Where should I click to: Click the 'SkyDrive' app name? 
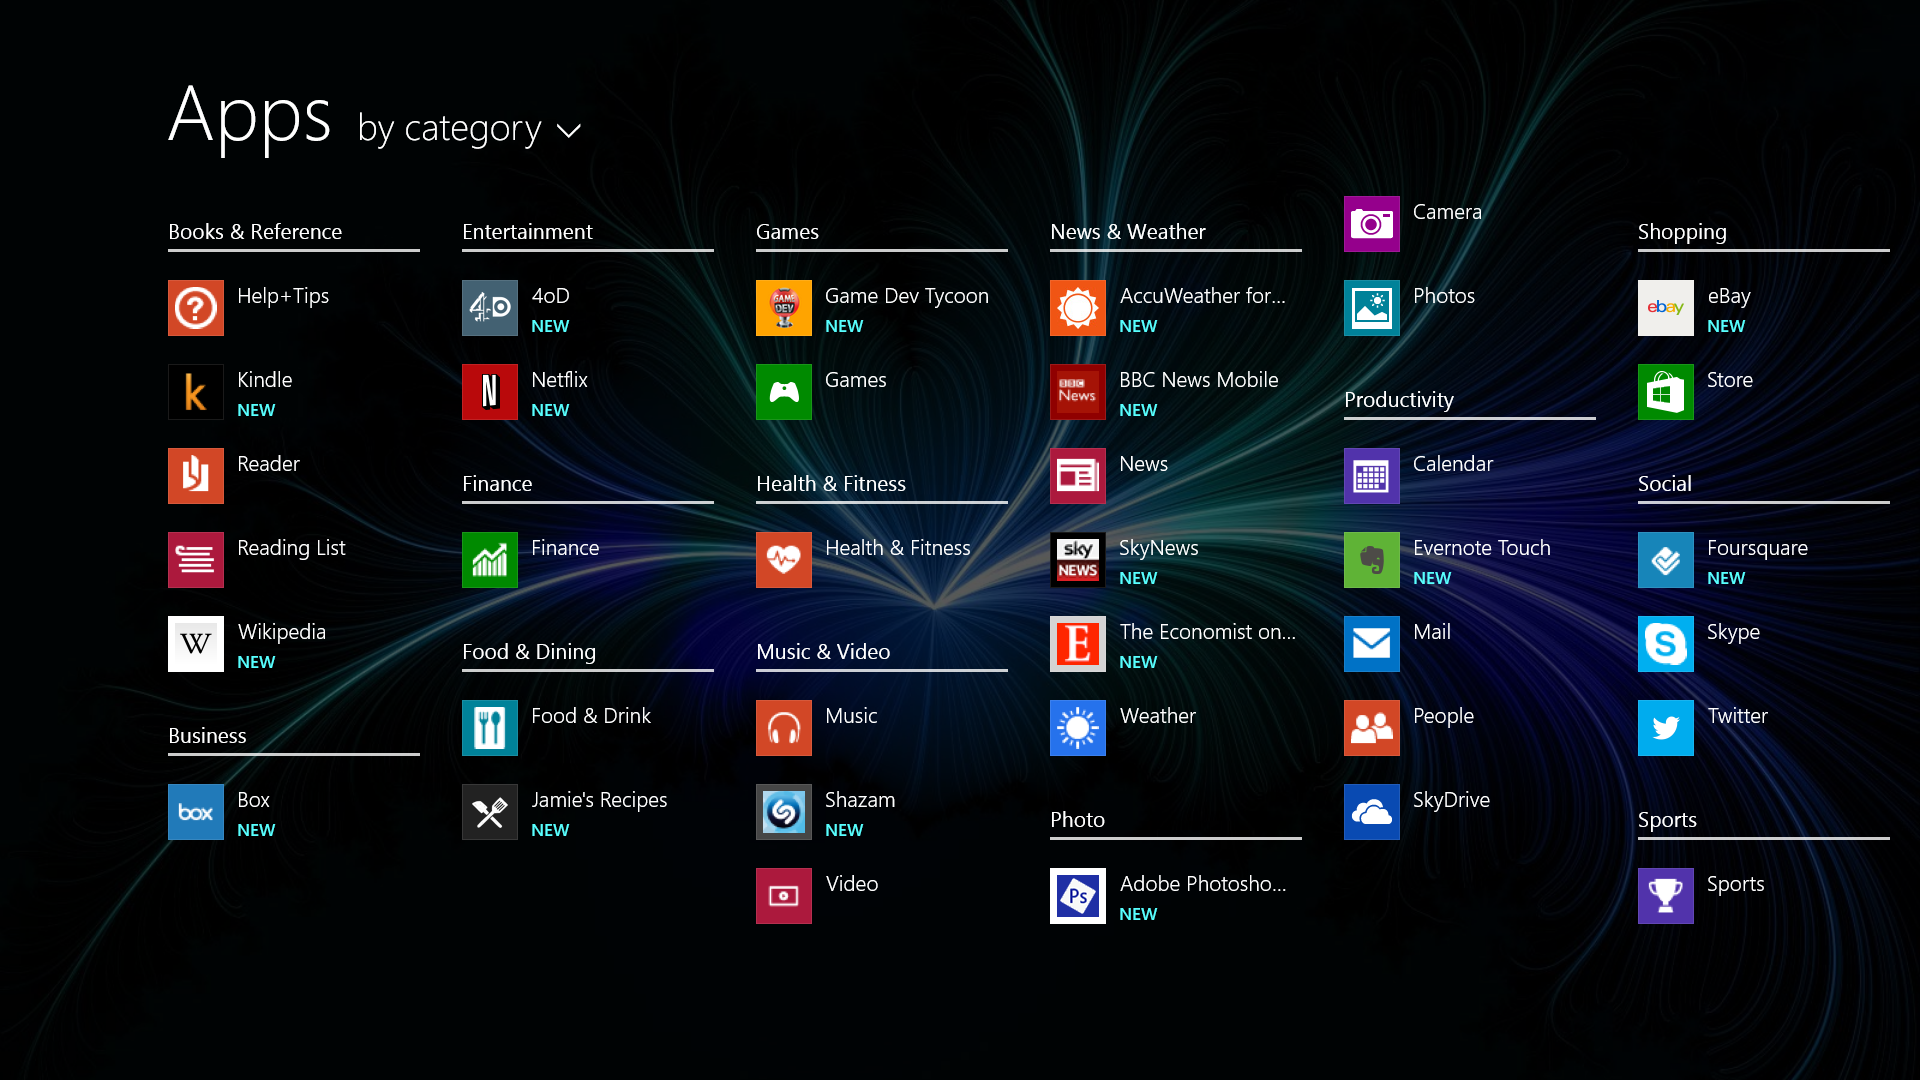1451,800
